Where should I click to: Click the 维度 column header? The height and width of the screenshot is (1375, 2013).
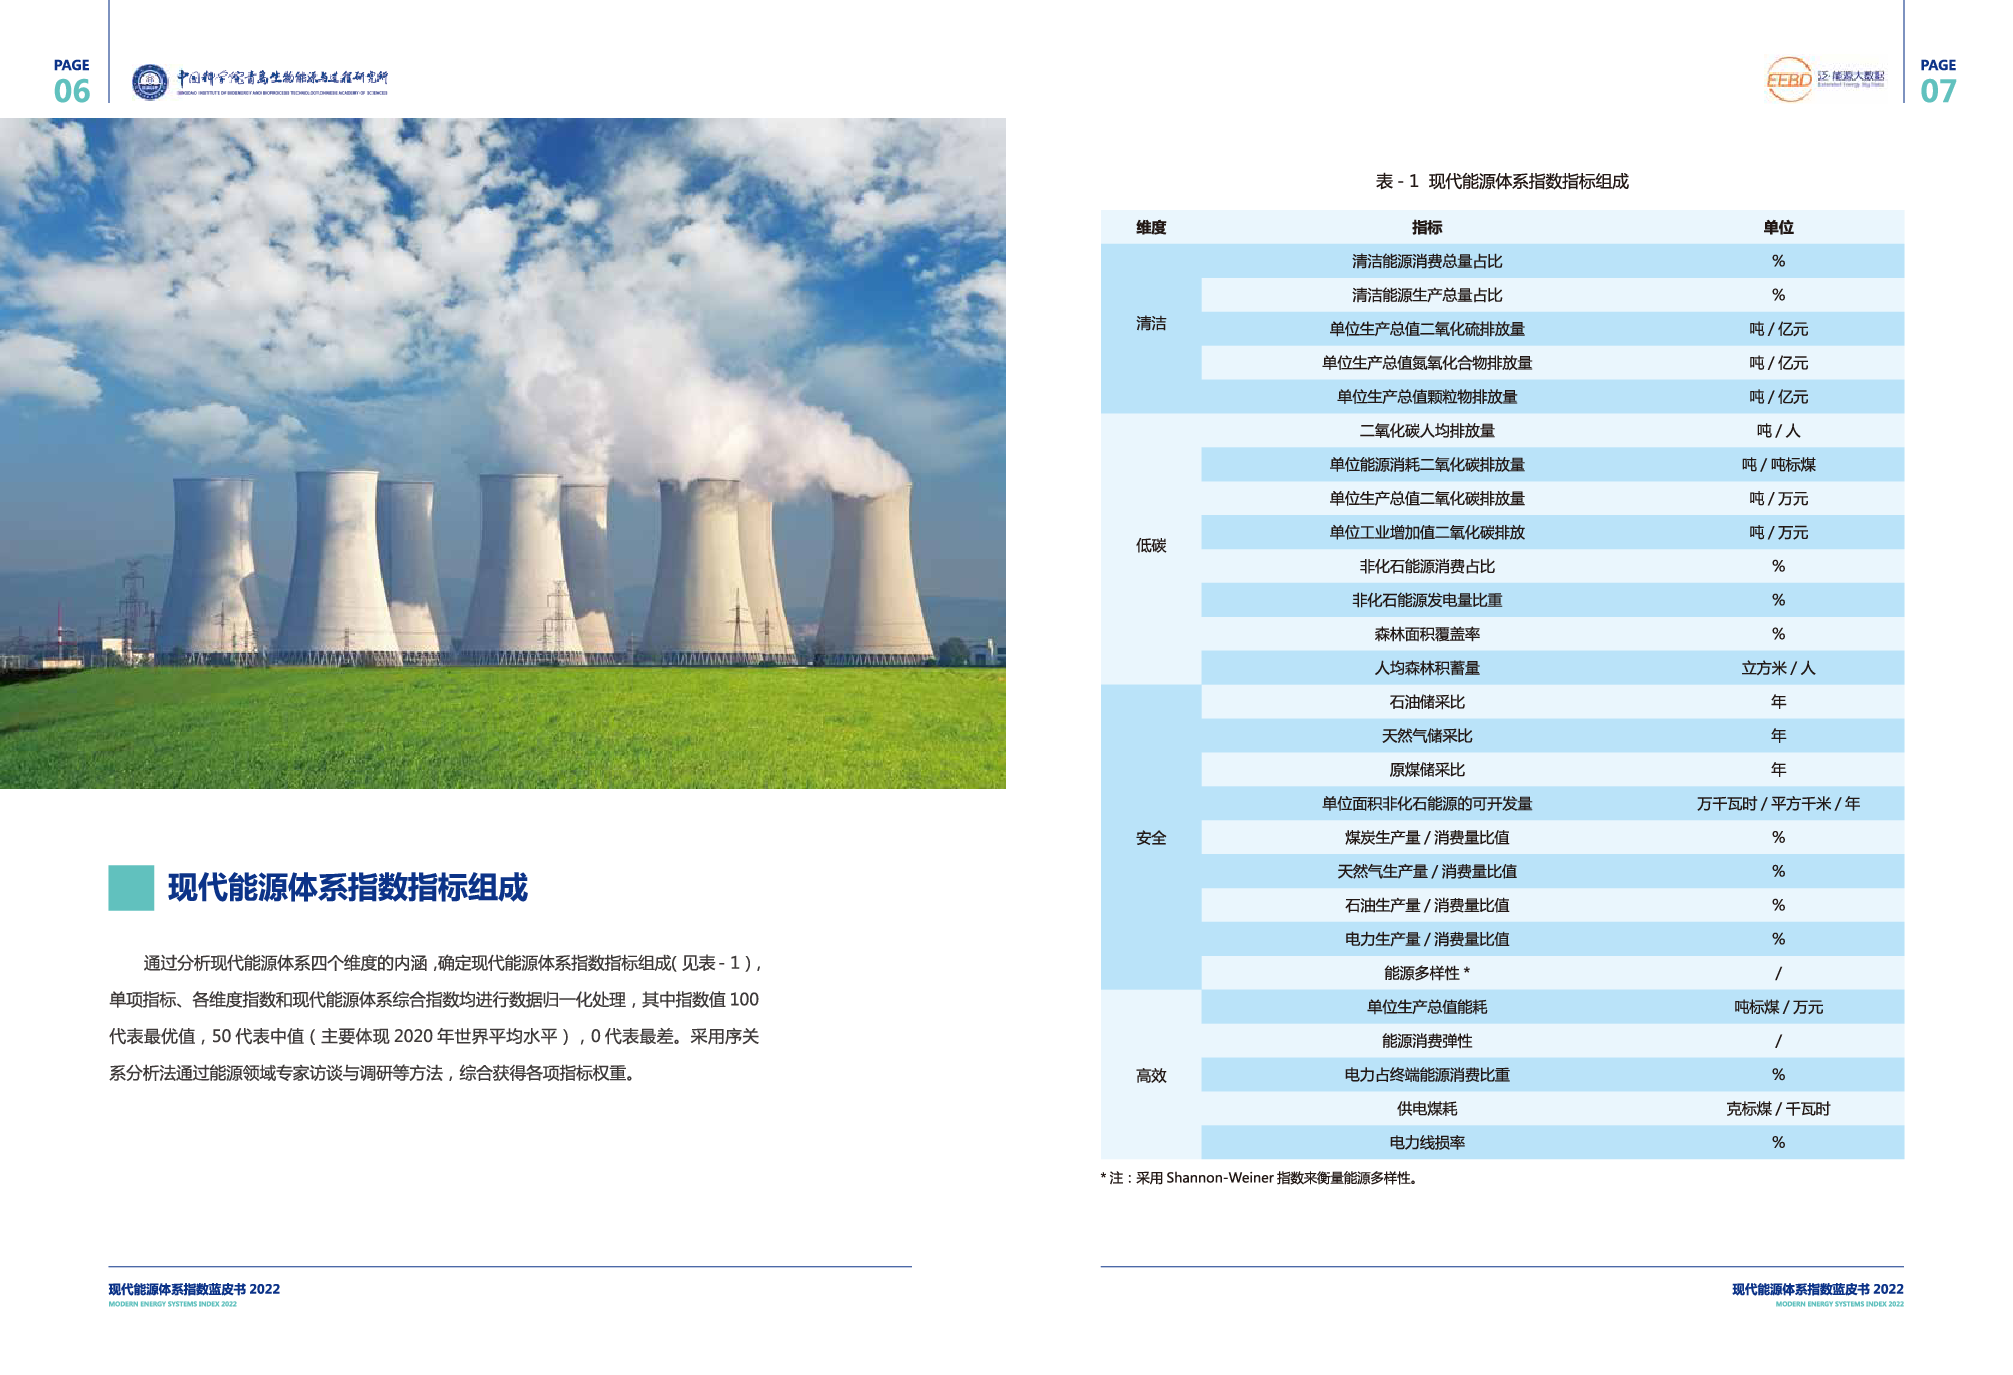tap(1151, 227)
